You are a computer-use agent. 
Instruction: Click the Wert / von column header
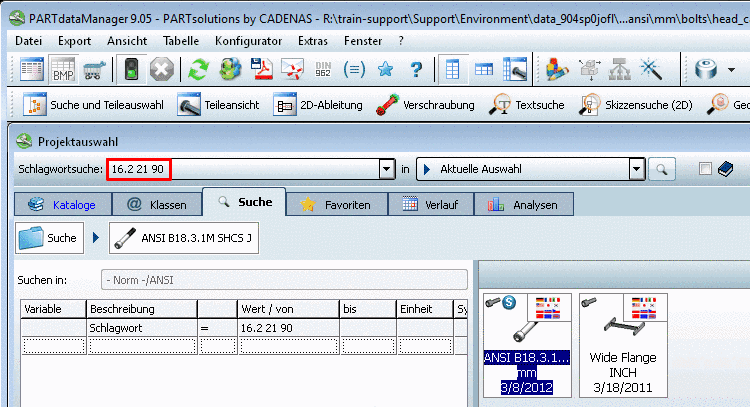click(288, 309)
